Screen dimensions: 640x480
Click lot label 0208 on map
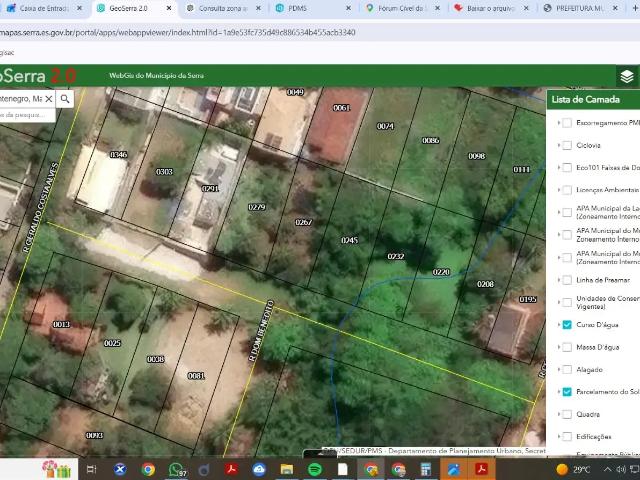pos(485,284)
